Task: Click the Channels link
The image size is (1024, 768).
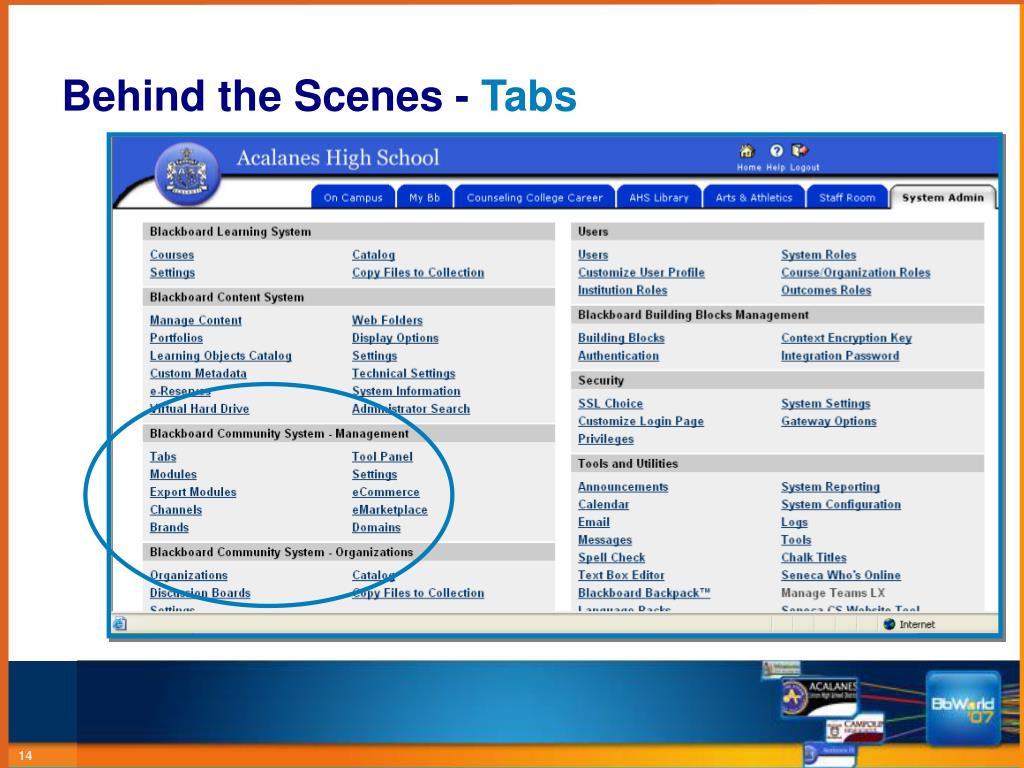Action: [176, 509]
